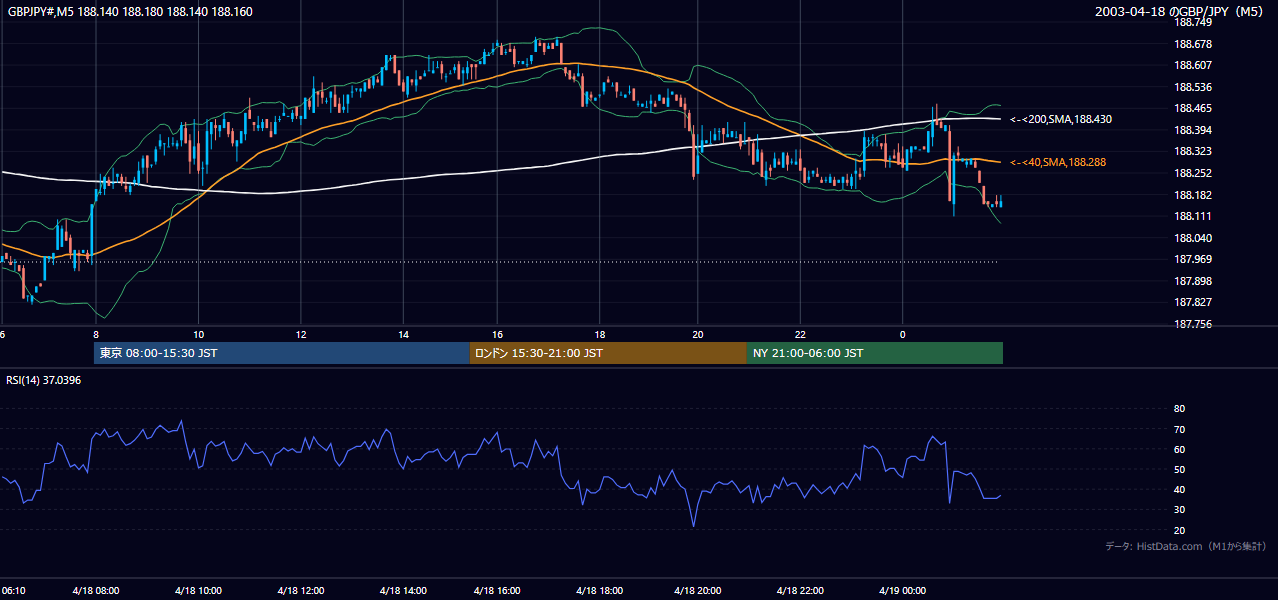Click the 4/18 20:00 date label
The width and height of the screenshot is (1278, 600).
pyautogui.click(x=699, y=590)
